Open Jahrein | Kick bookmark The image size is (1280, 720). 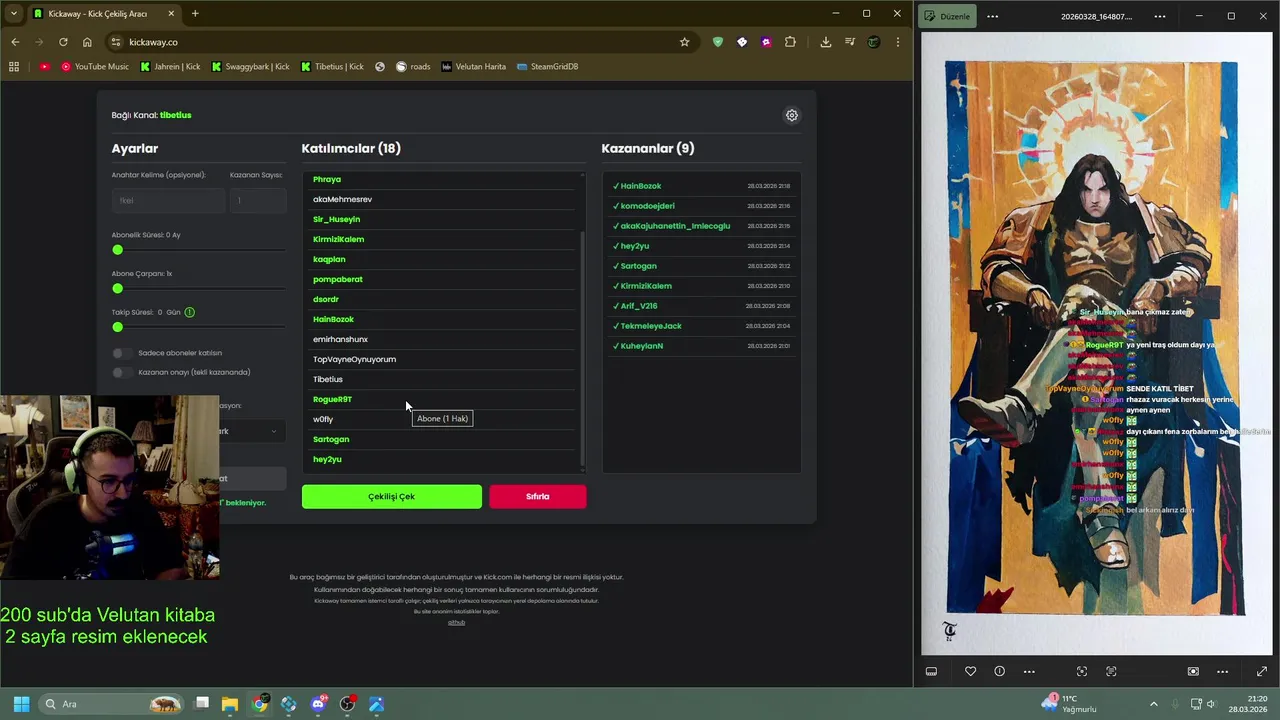point(170,66)
